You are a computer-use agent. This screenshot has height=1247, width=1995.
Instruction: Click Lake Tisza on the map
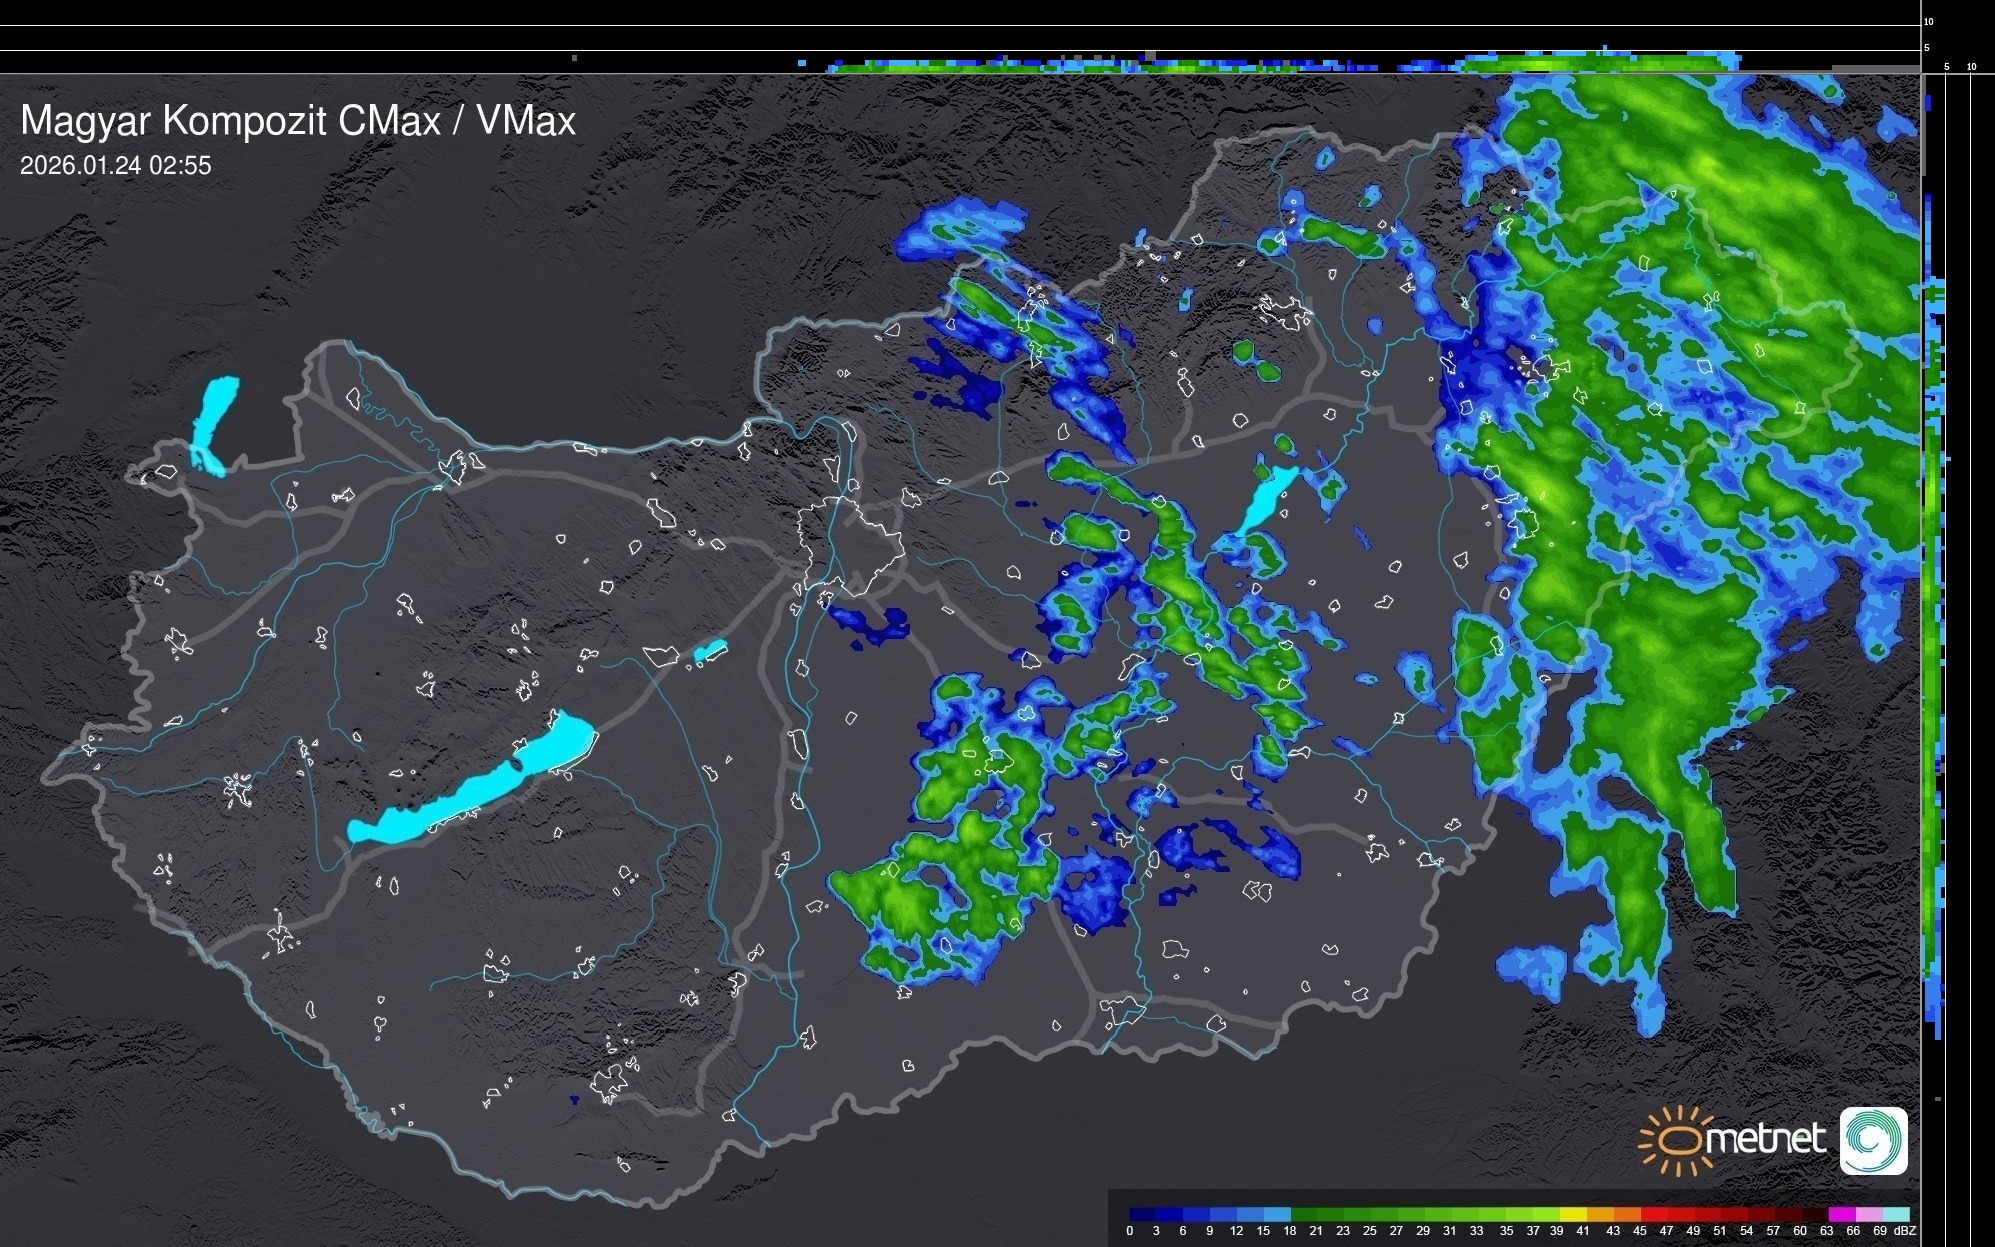coord(1266,500)
